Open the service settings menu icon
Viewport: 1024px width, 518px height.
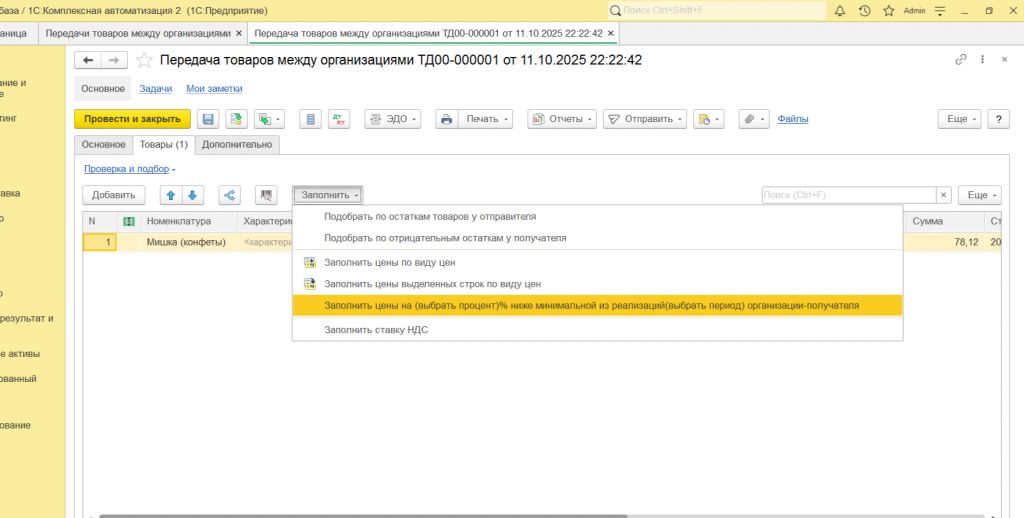(940, 10)
